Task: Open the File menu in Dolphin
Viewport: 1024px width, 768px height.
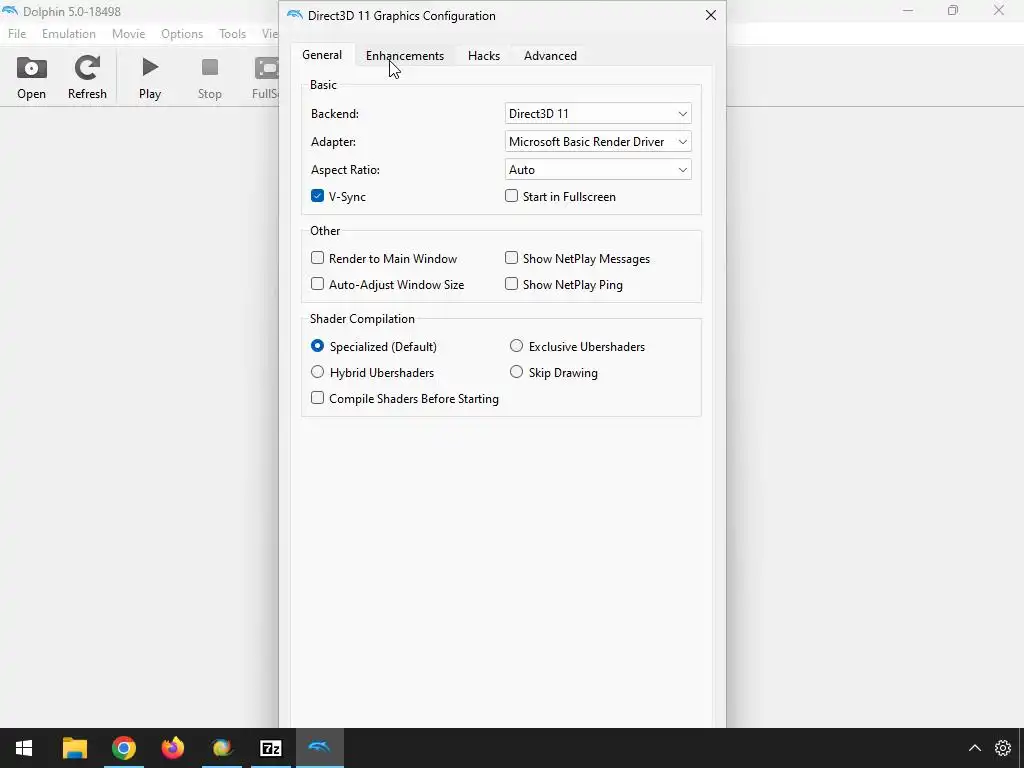Action: [x=17, y=34]
